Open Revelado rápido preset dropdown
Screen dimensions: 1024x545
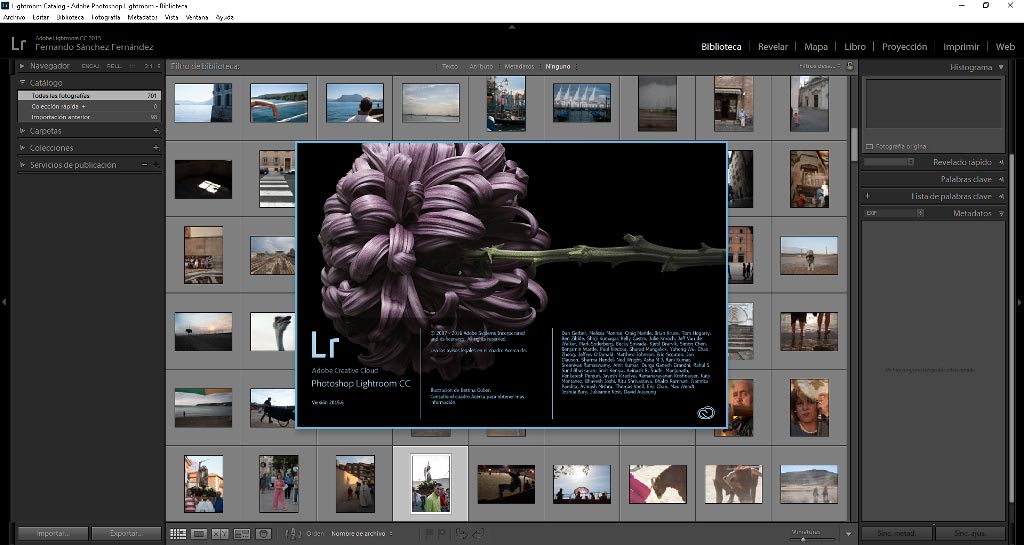tap(889, 162)
